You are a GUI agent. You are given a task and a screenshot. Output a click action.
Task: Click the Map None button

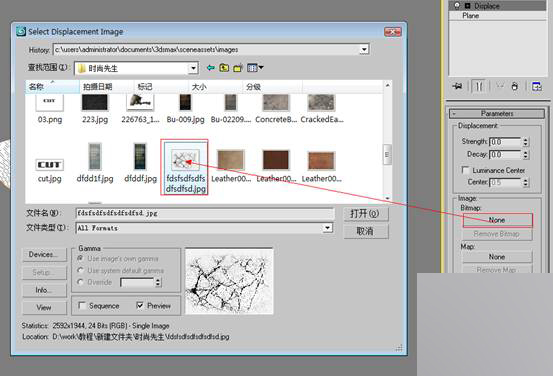[497, 257]
